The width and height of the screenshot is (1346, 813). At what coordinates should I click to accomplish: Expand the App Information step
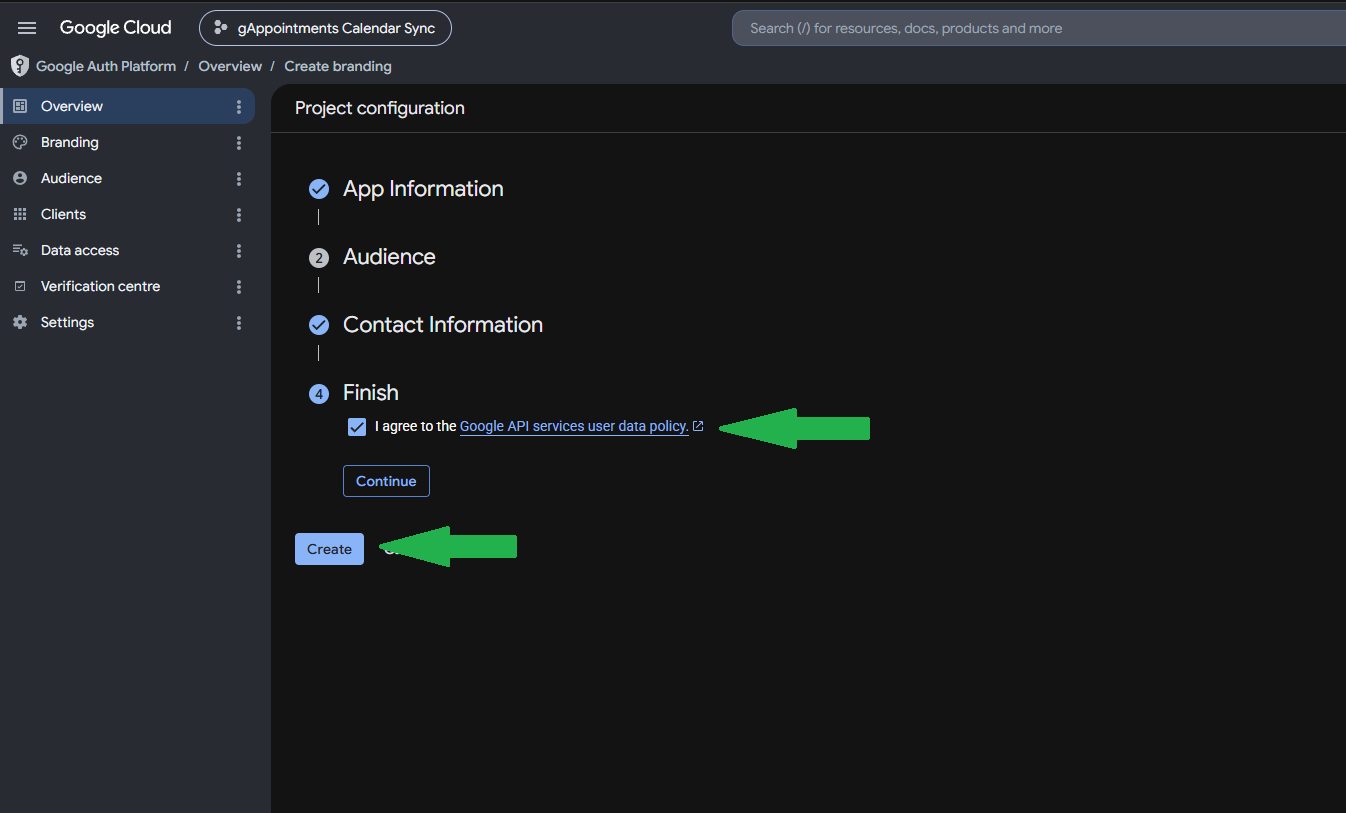[423, 189]
